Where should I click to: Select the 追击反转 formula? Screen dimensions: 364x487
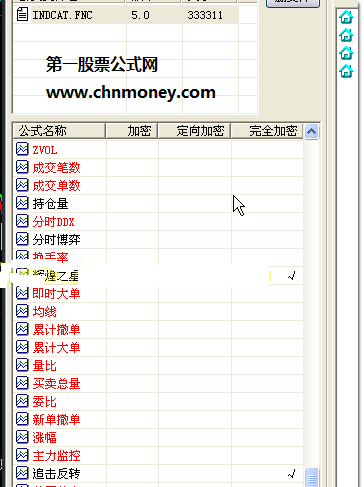coord(56,474)
